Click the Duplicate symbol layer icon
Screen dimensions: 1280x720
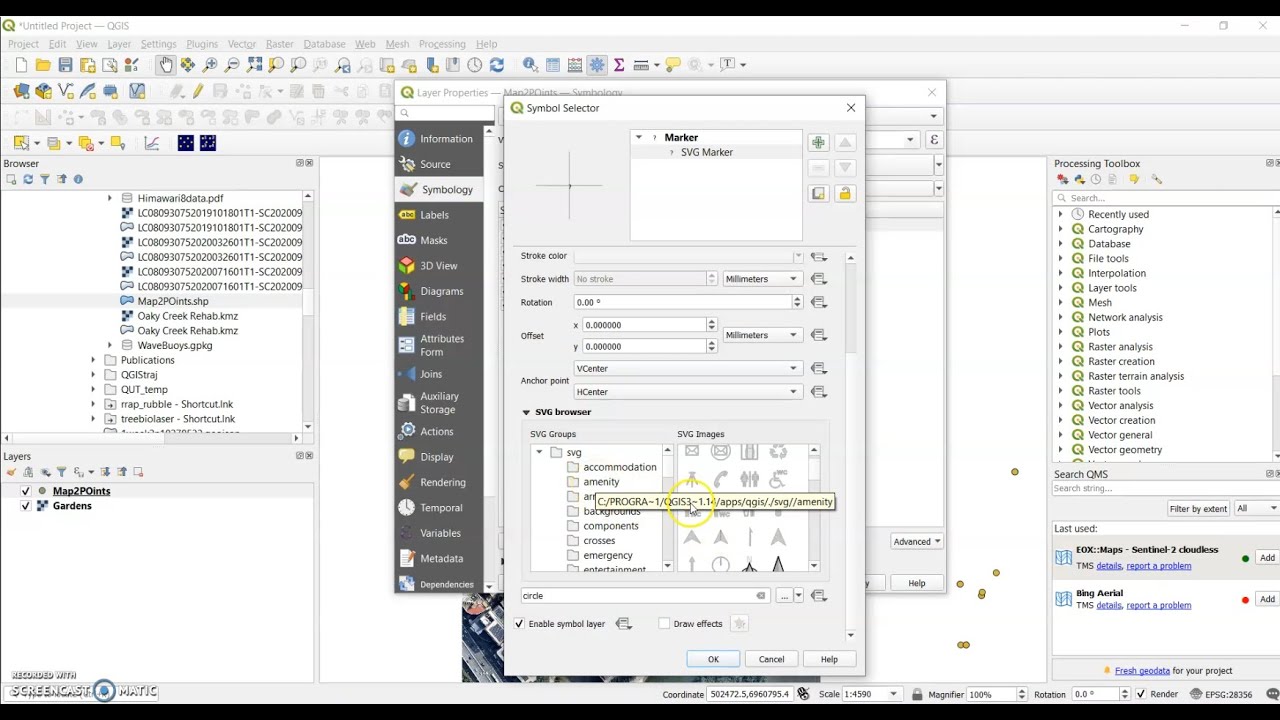pyautogui.click(x=818, y=194)
